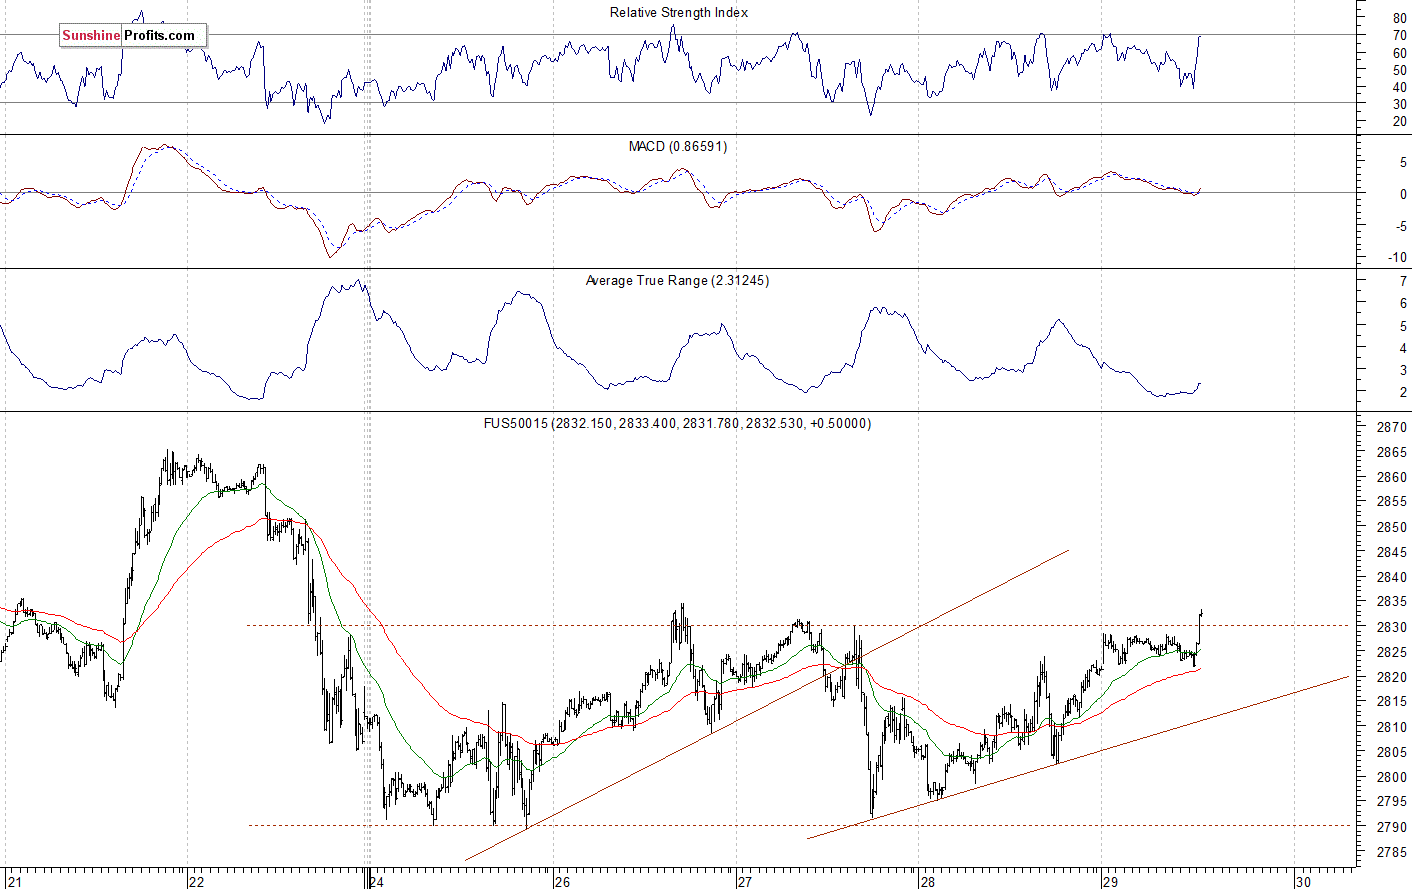Click date label 22 on time axis
Screen dimensions: 1412x889
point(196,882)
